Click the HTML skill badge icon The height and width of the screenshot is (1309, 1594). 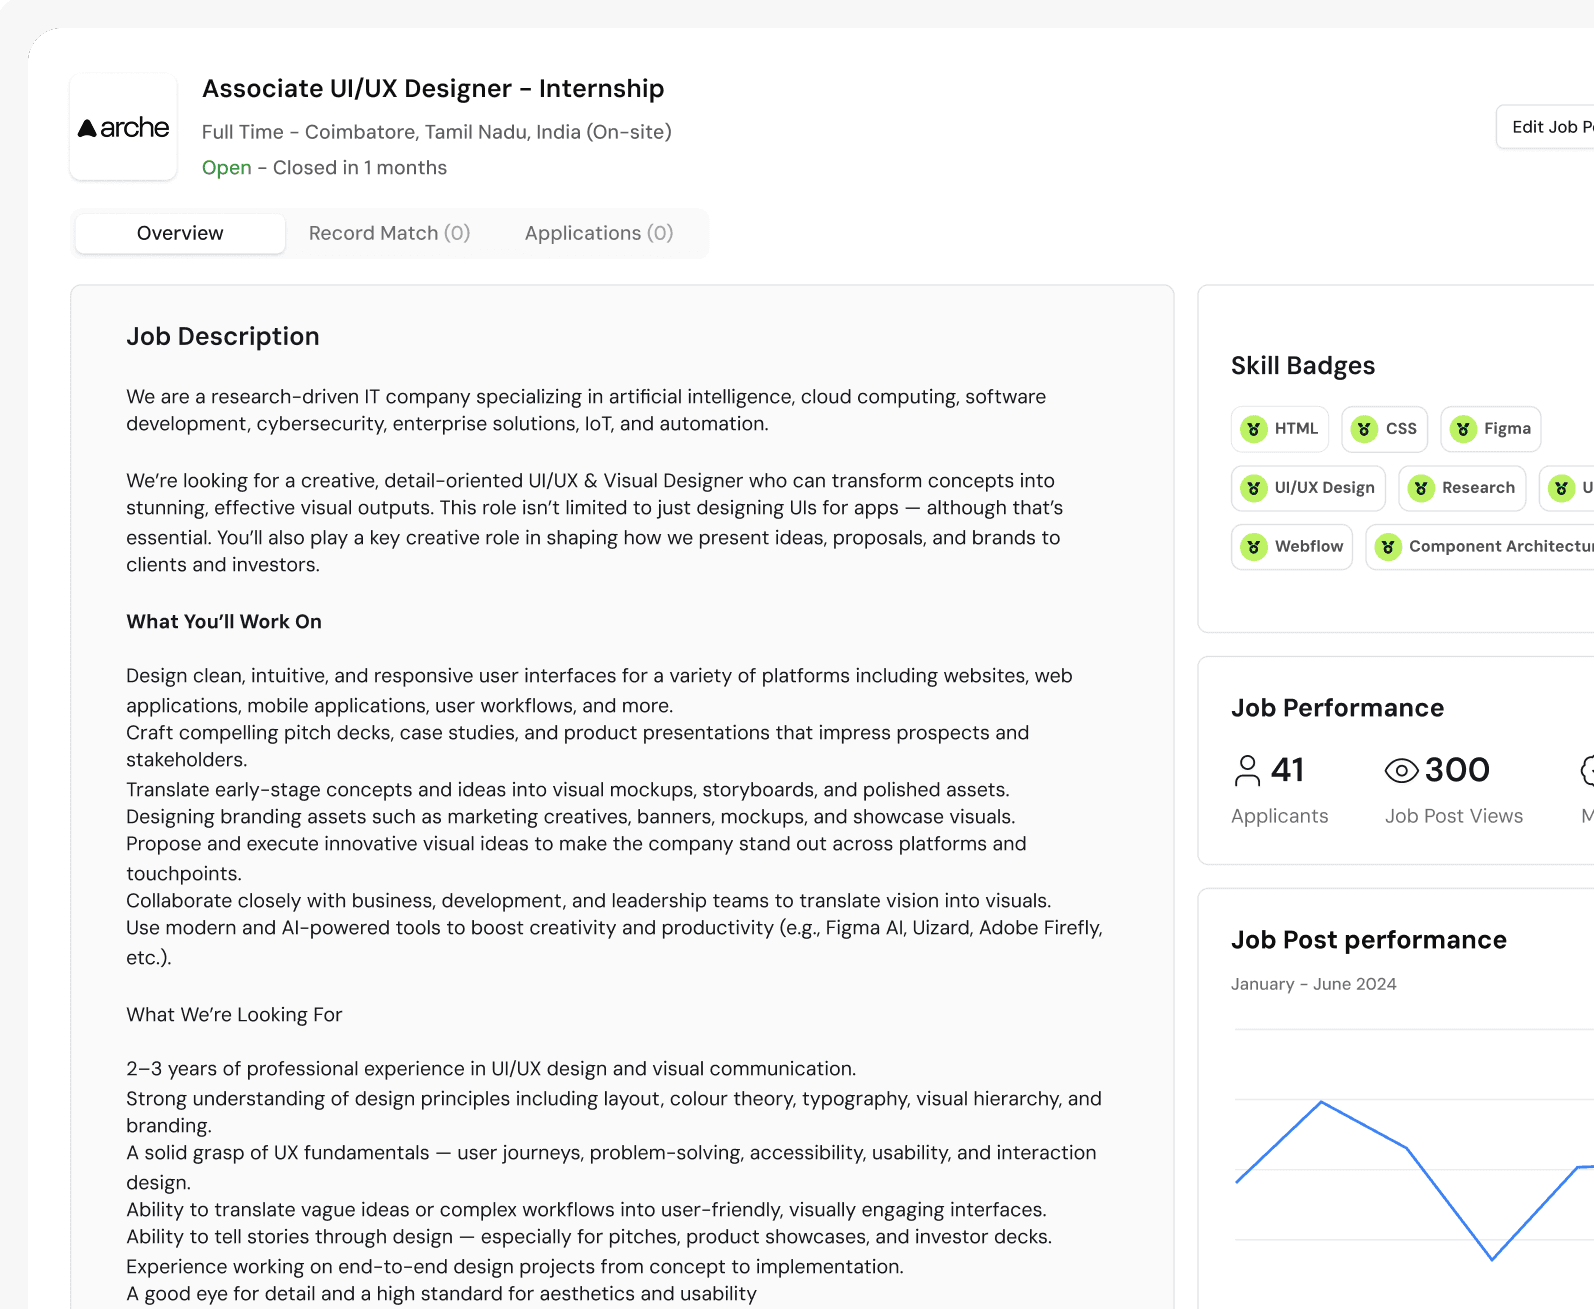[1253, 429]
